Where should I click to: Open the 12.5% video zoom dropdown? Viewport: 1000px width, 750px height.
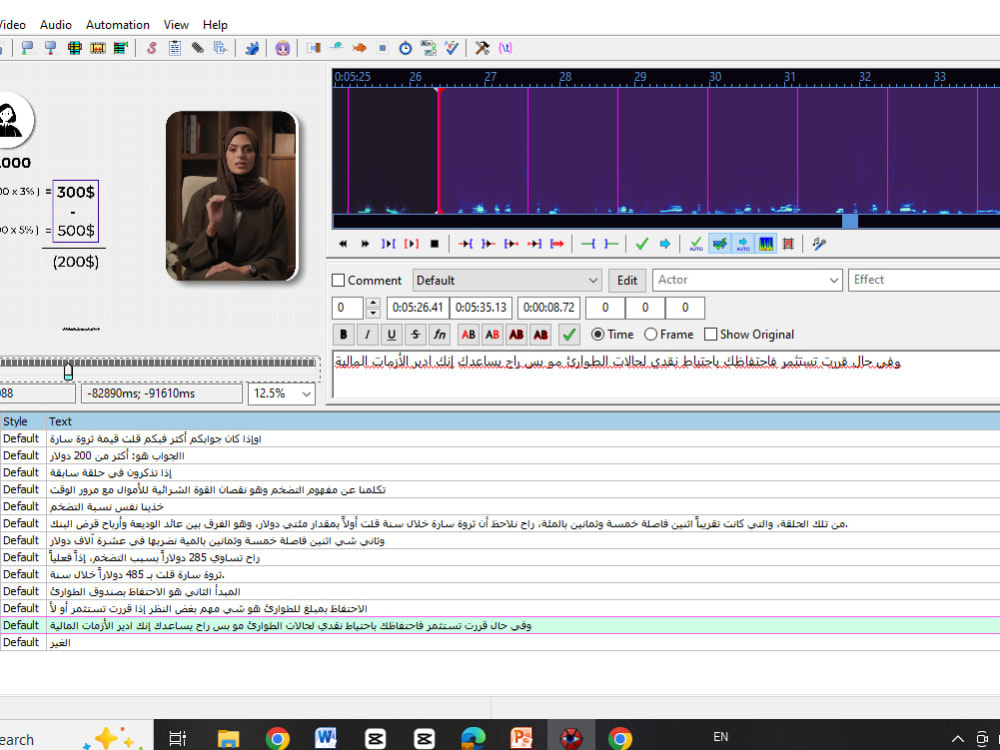point(282,393)
